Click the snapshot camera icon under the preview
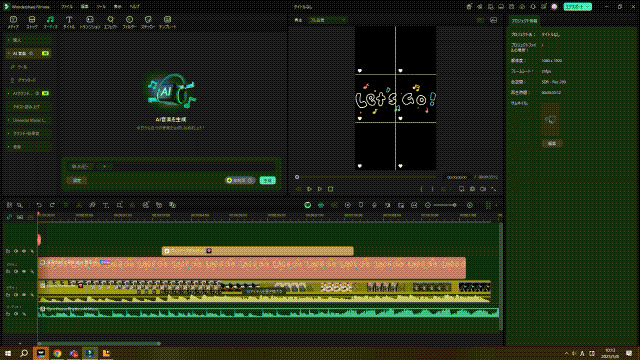This screenshot has height=360, width=640. pos(472,189)
